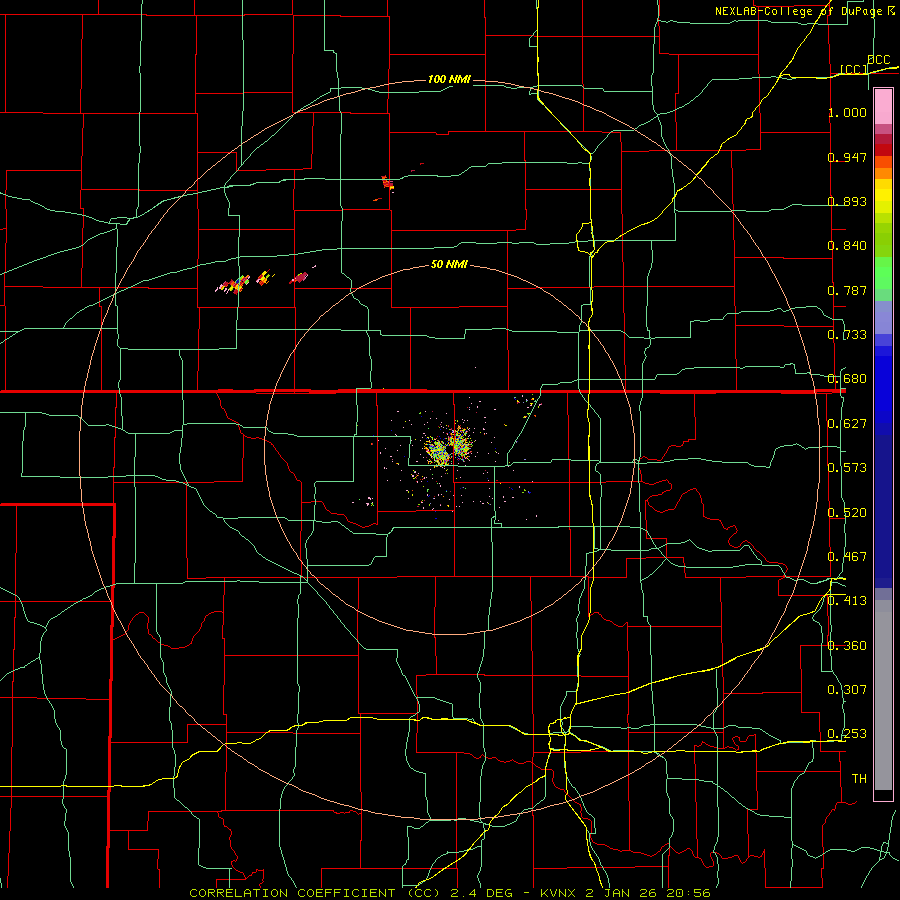The image size is (900, 900).
Task: Click the 0.787 legend value
Action: pyautogui.click(x=847, y=290)
